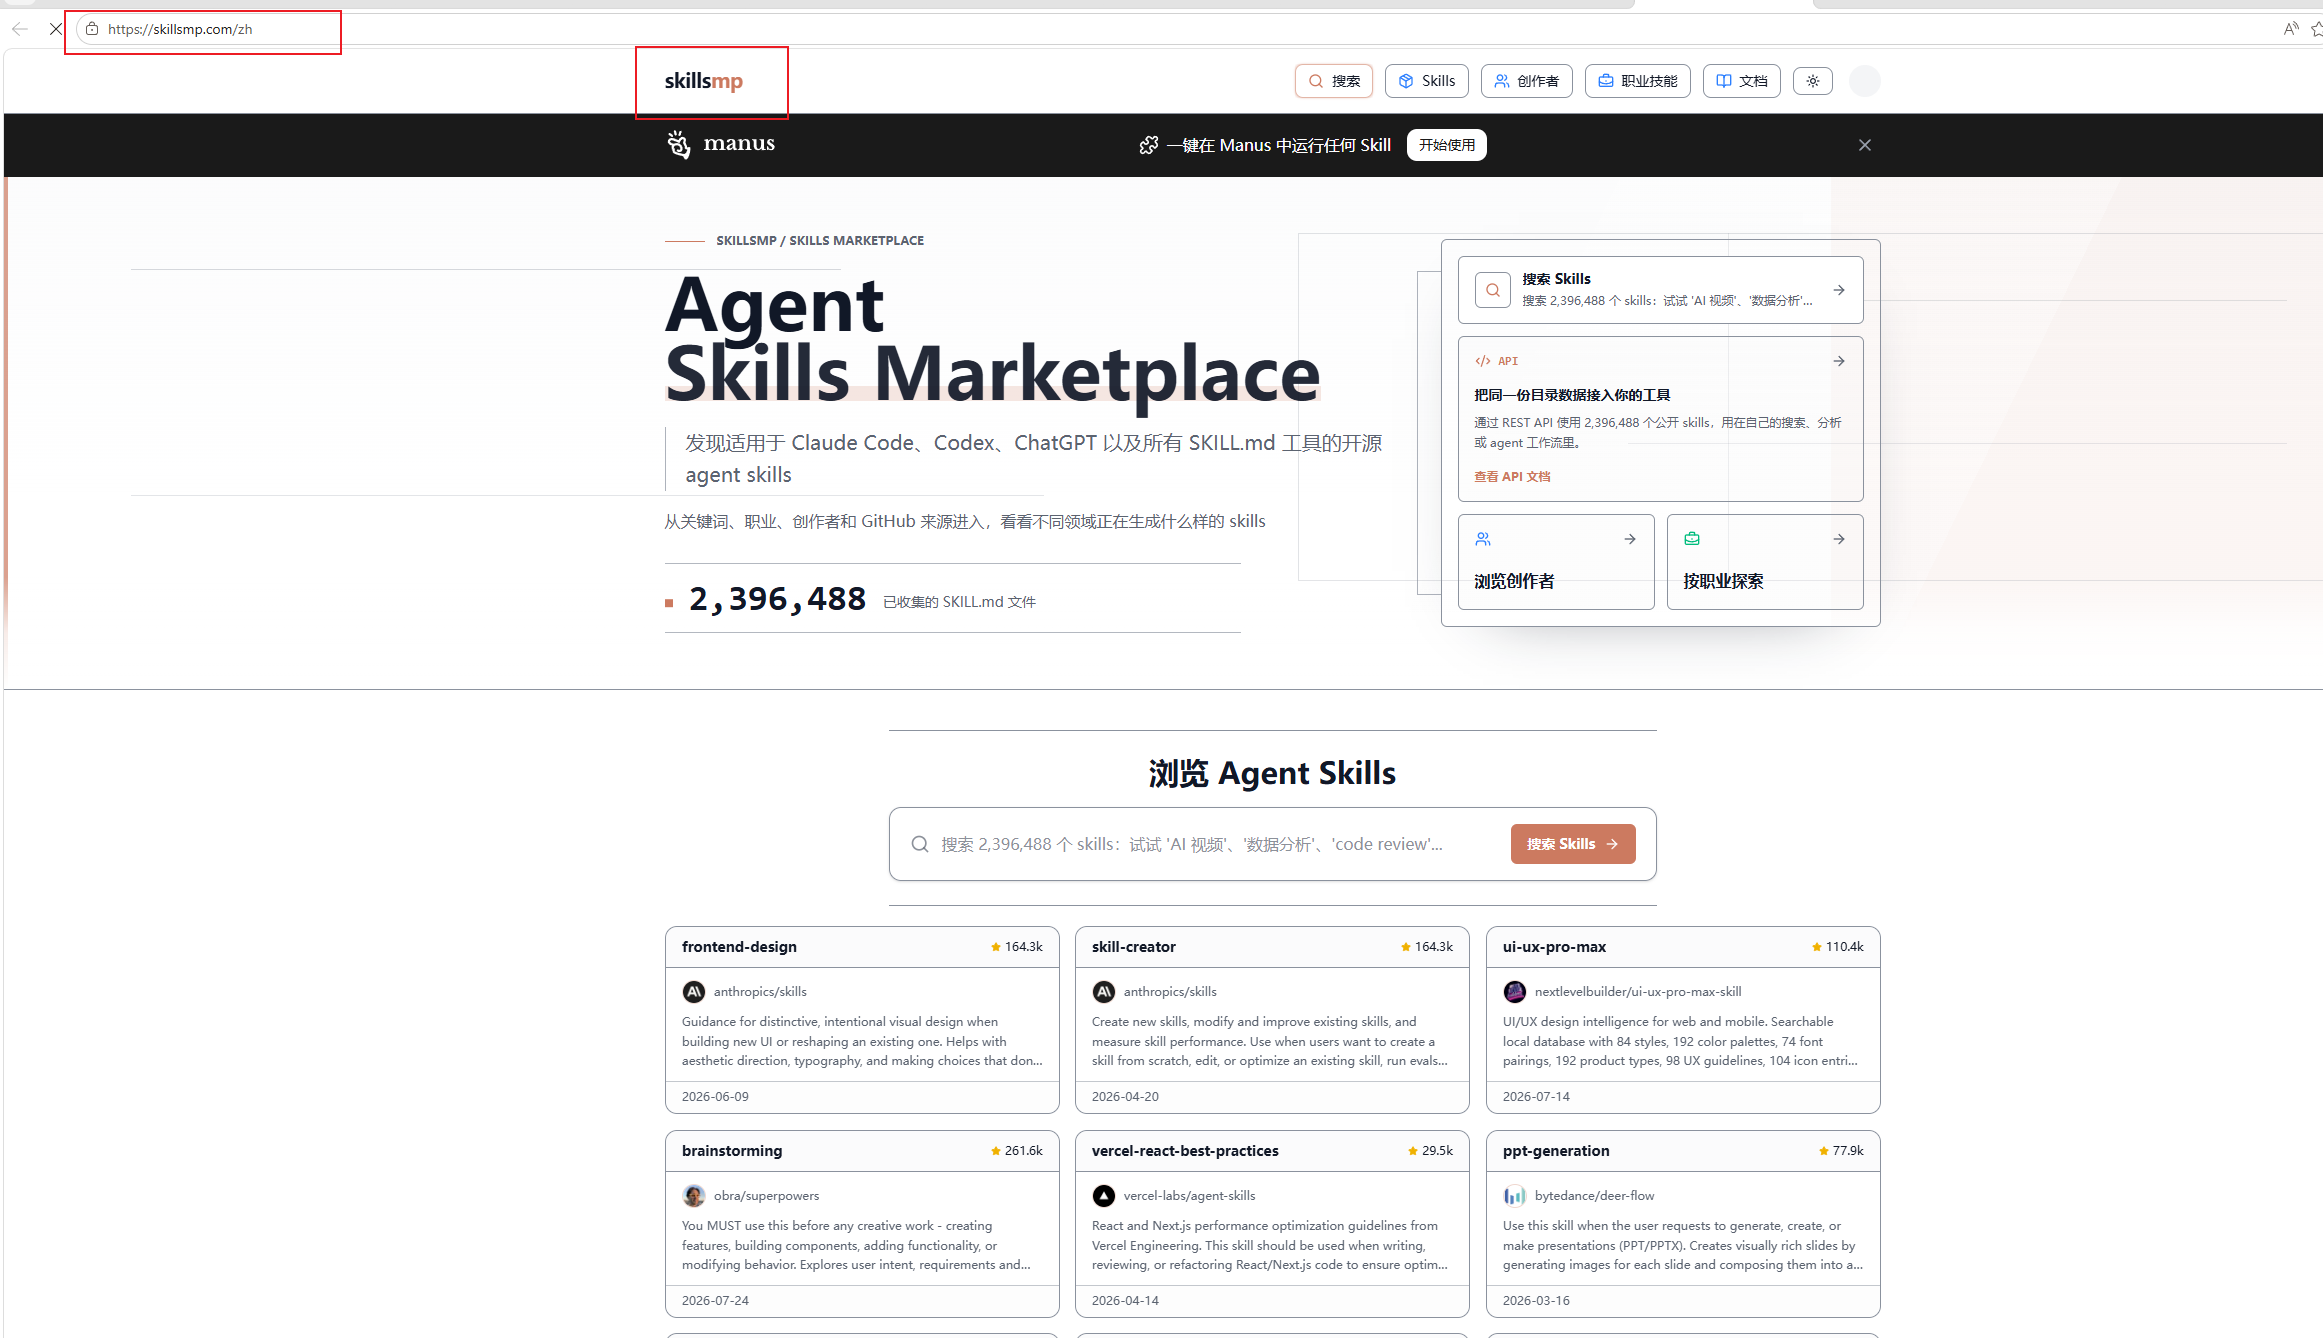The height and width of the screenshot is (1338, 2323).
Task: Click the lock icon in address bar
Action: (x=92, y=29)
